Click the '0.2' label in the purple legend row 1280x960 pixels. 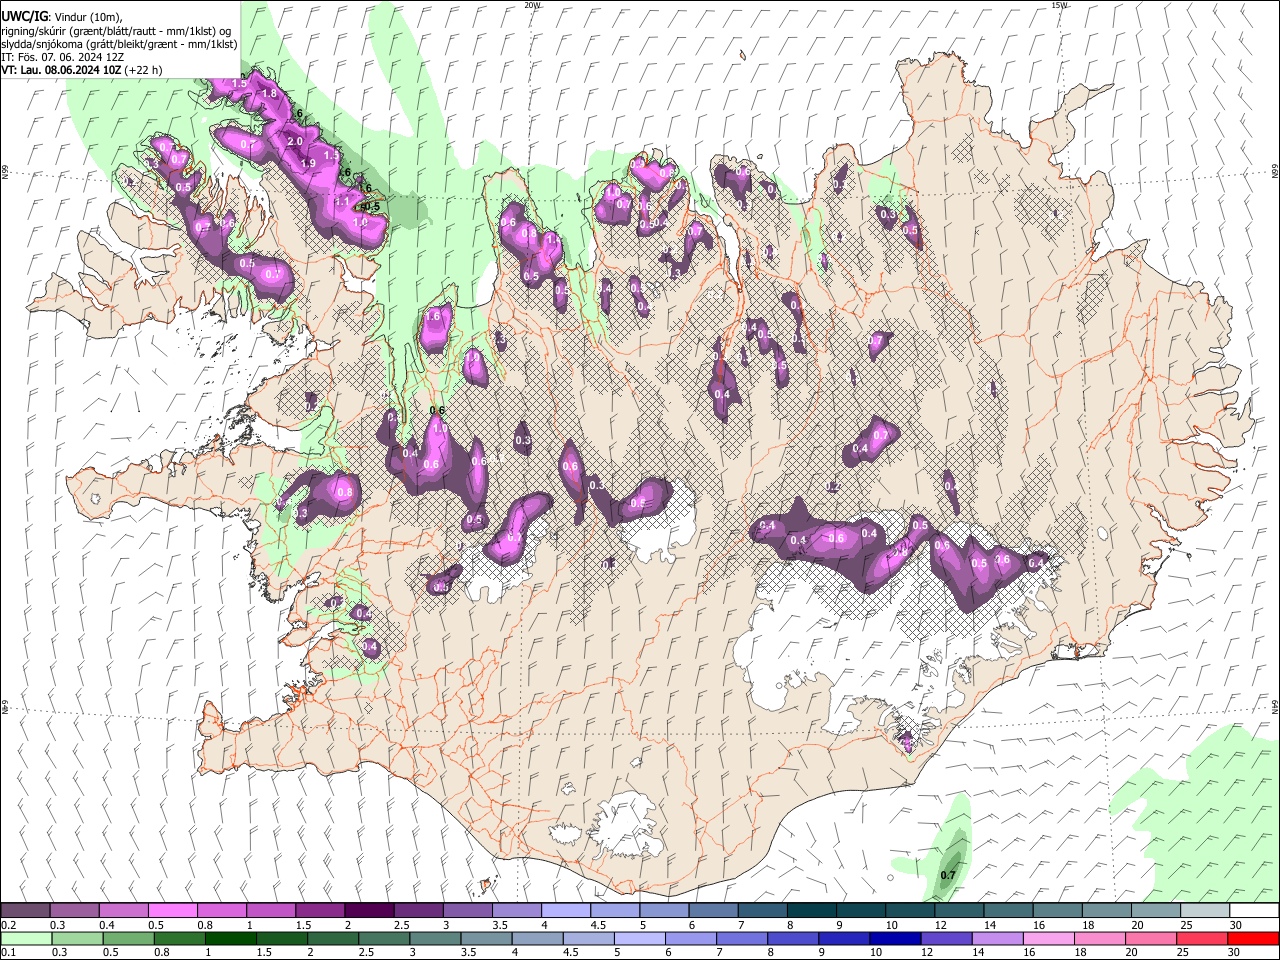tap(8, 925)
